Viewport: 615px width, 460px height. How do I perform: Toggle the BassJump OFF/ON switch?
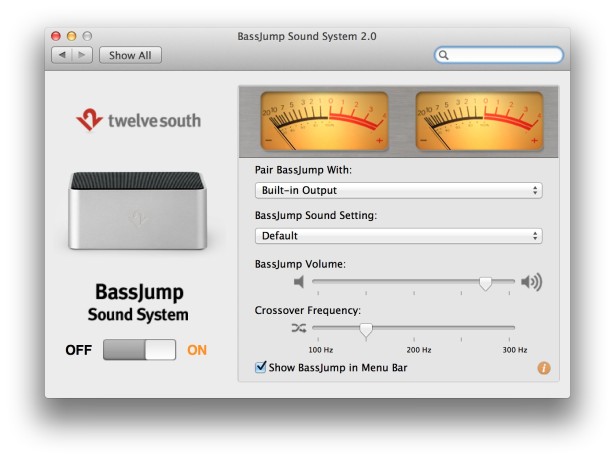click(x=139, y=350)
